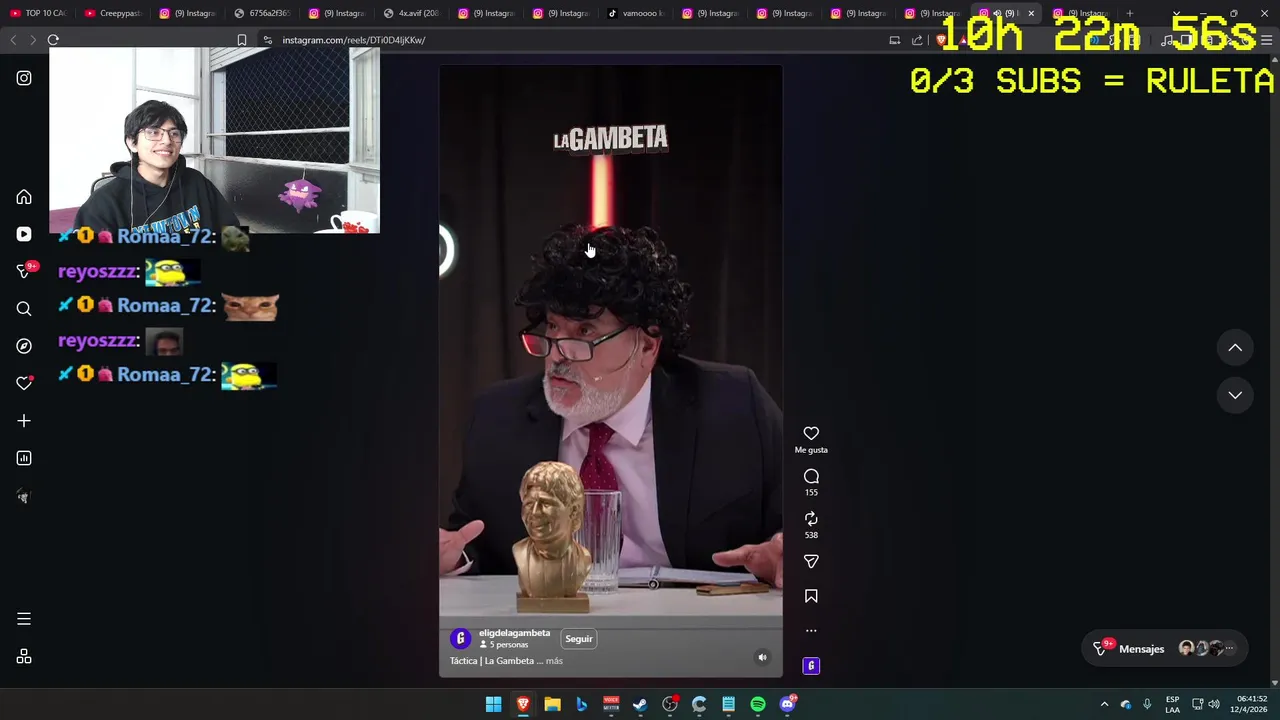Open the dashboard chart icon in the sidebar

[24, 458]
